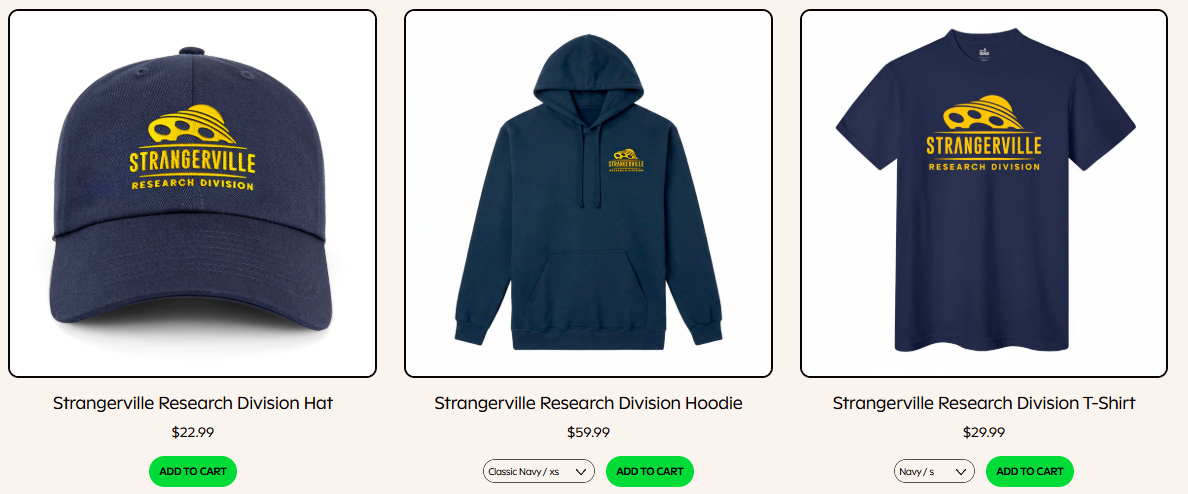The image size is (1188, 494).
Task: Open the Strangerville Research Division T-Shirt title link
Action: pos(983,403)
